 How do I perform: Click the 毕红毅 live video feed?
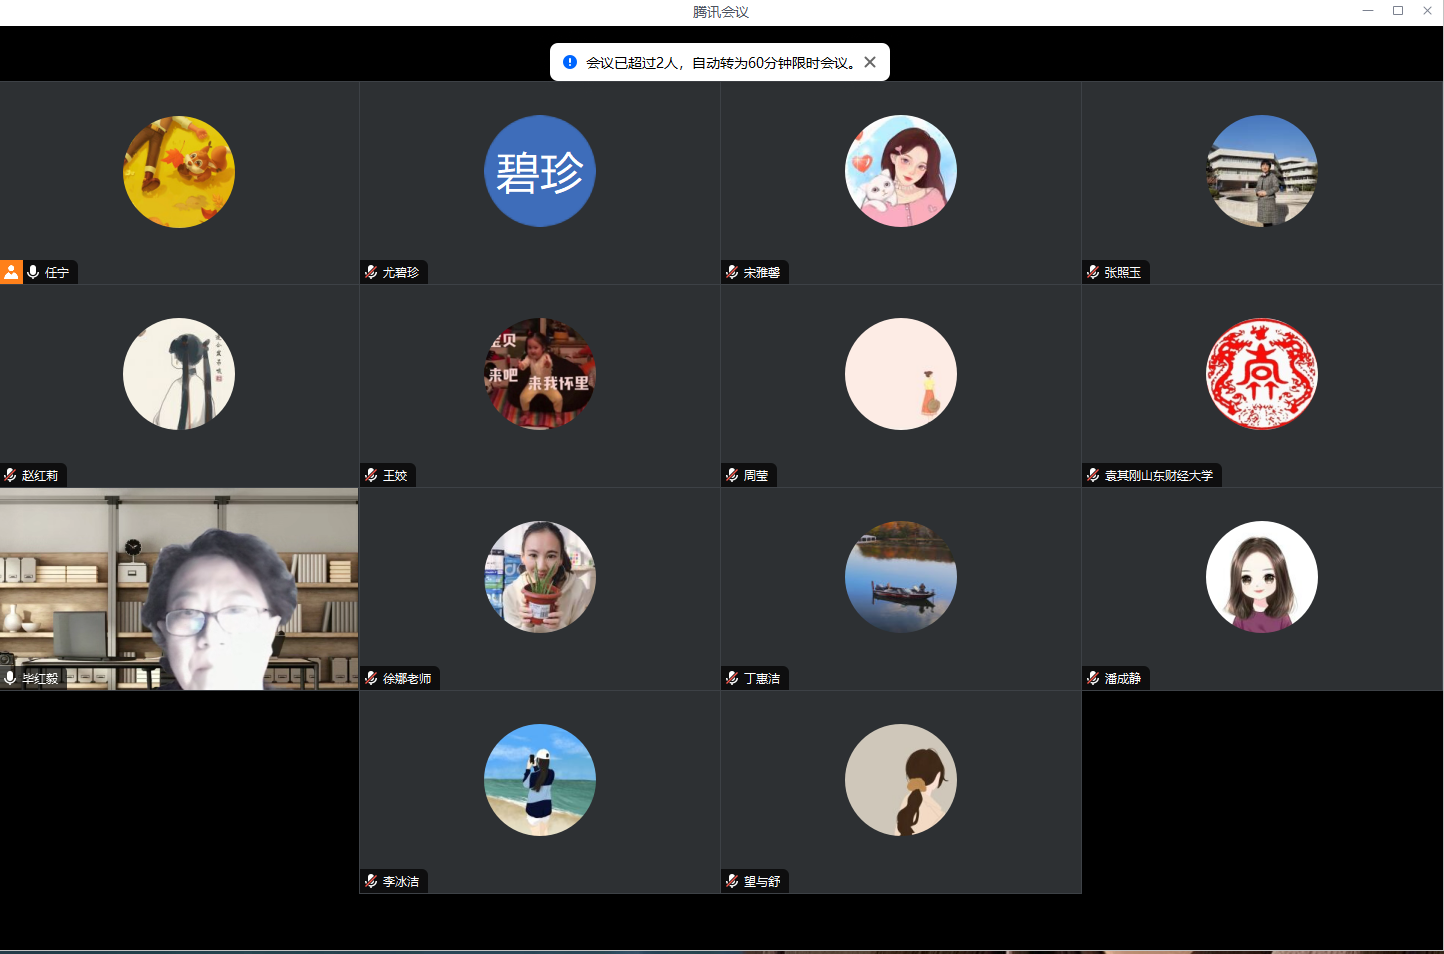179,588
